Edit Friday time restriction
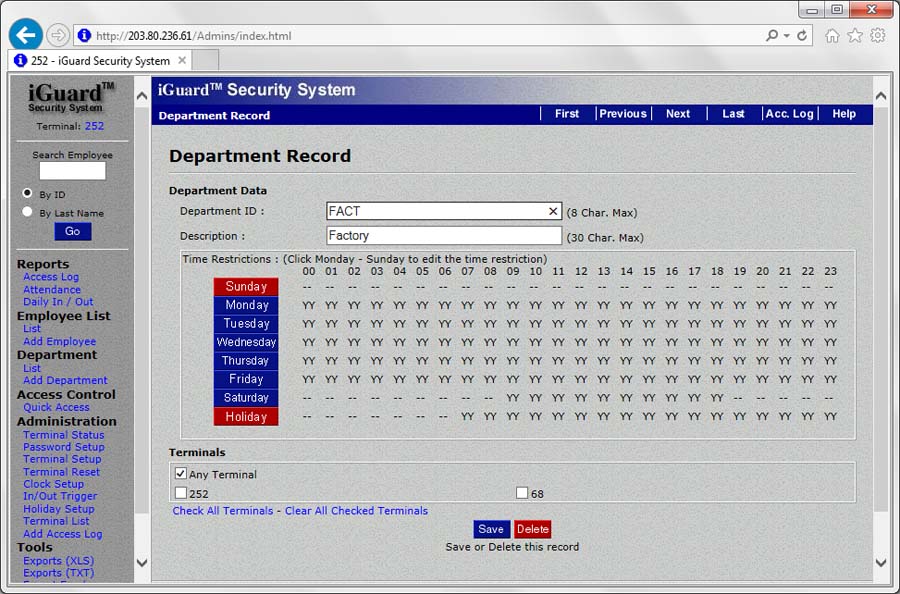 pyautogui.click(x=246, y=379)
